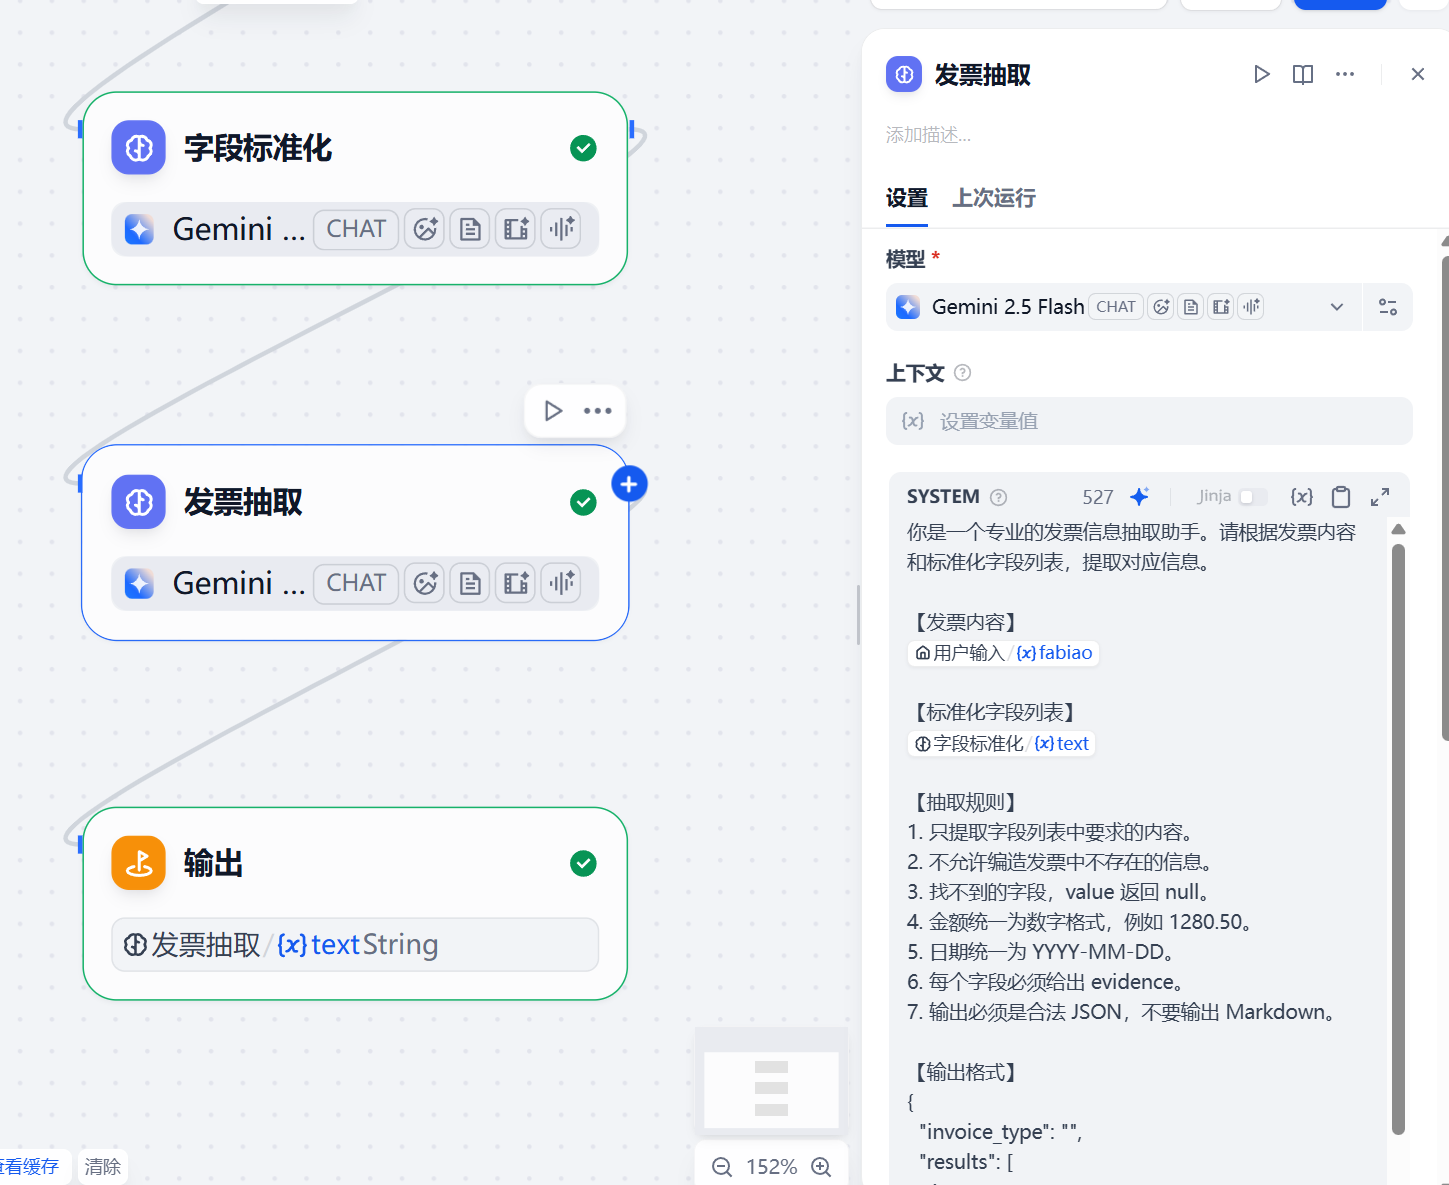Click the 字段标准化 node LLM icon

pyautogui.click(x=139, y=148)
